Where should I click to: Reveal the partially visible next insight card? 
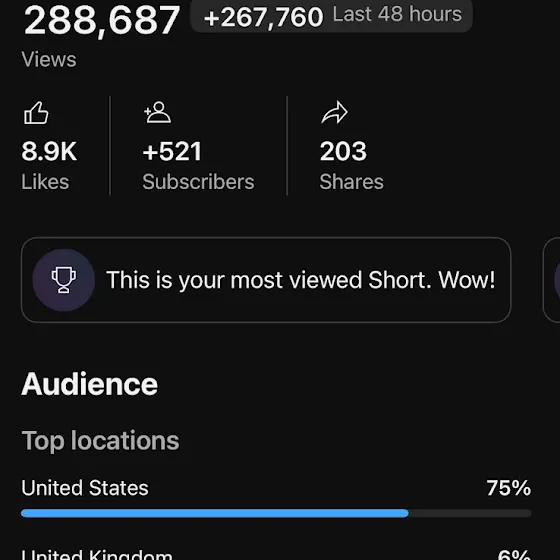click(x=551, y=280)
